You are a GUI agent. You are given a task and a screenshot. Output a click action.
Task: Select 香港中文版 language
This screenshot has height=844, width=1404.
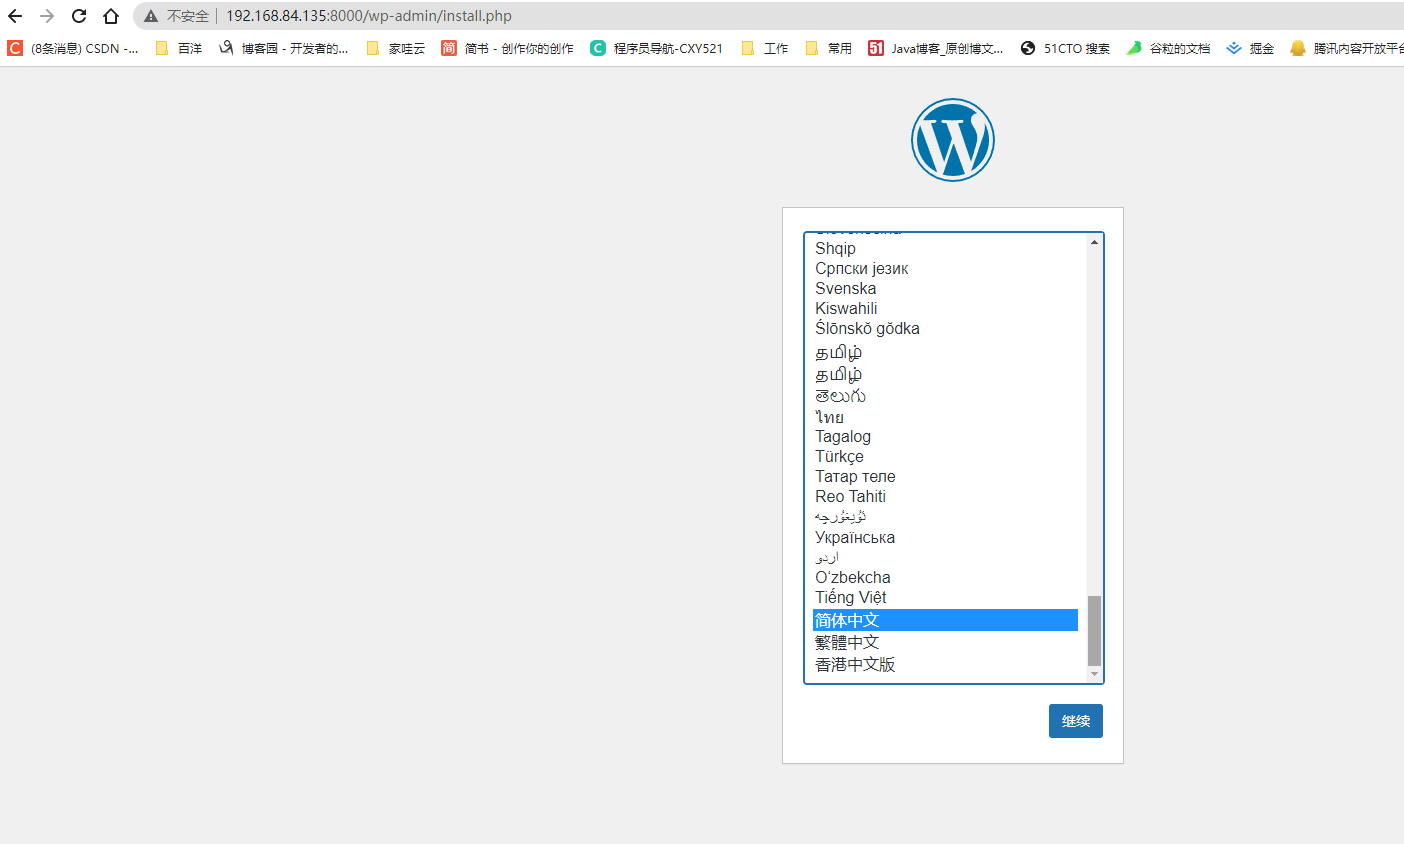tap(945, 664)
